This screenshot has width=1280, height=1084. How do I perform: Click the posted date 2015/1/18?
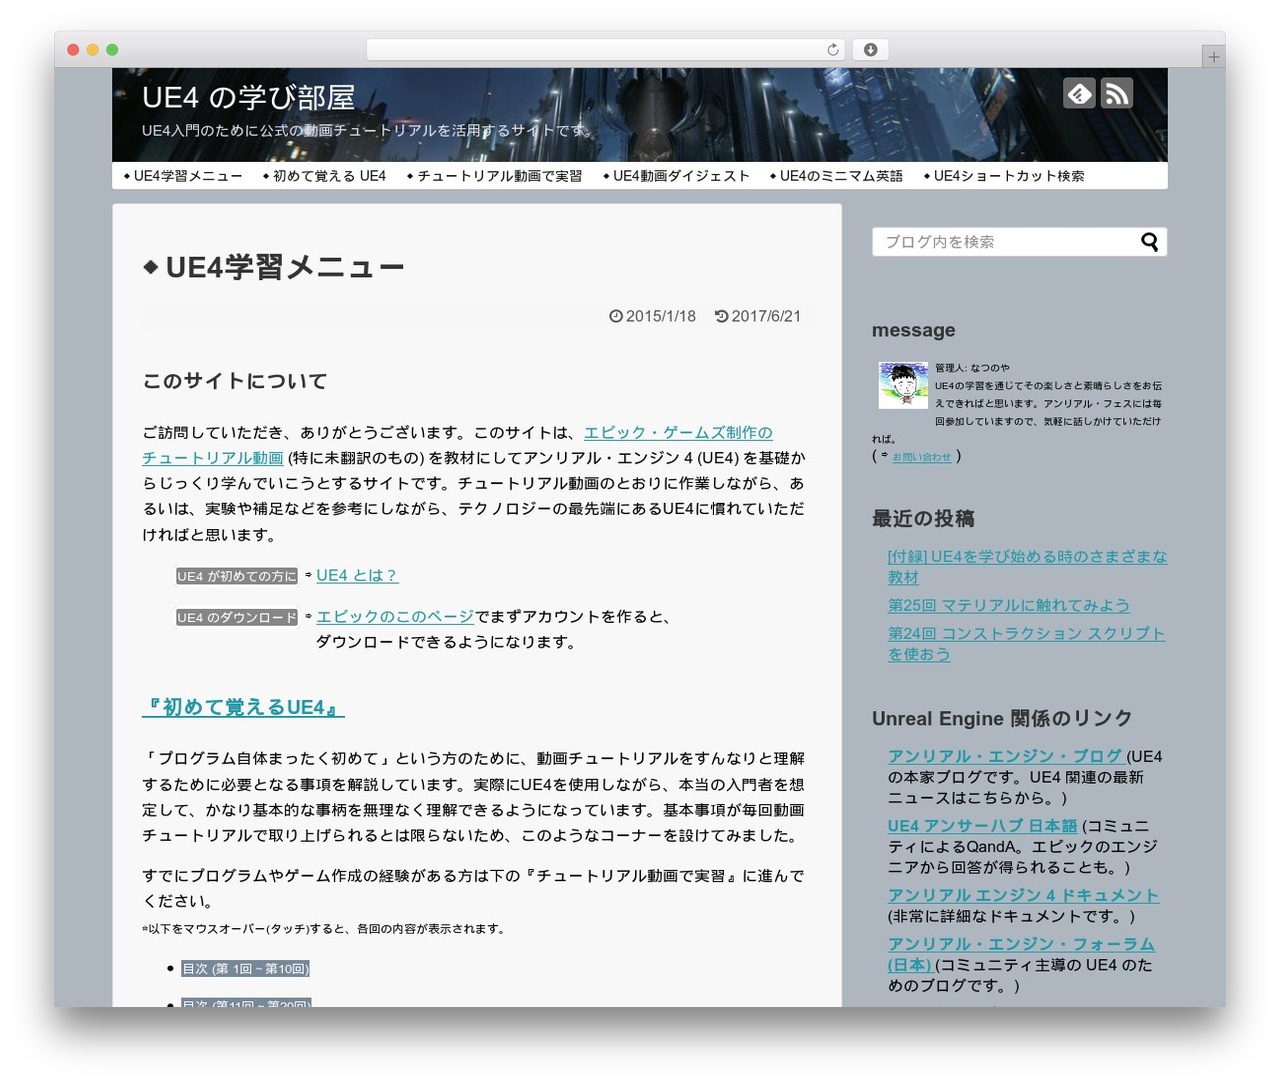pyautogui.click(x=653, y=316)
